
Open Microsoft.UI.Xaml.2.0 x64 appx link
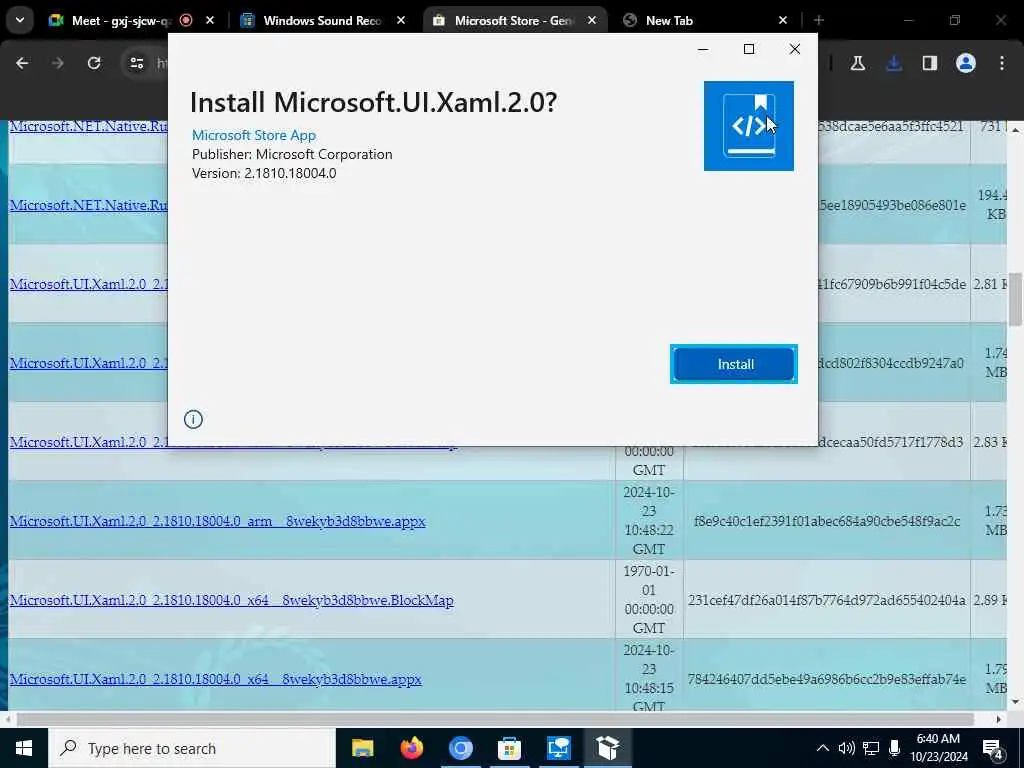point(216,679)
